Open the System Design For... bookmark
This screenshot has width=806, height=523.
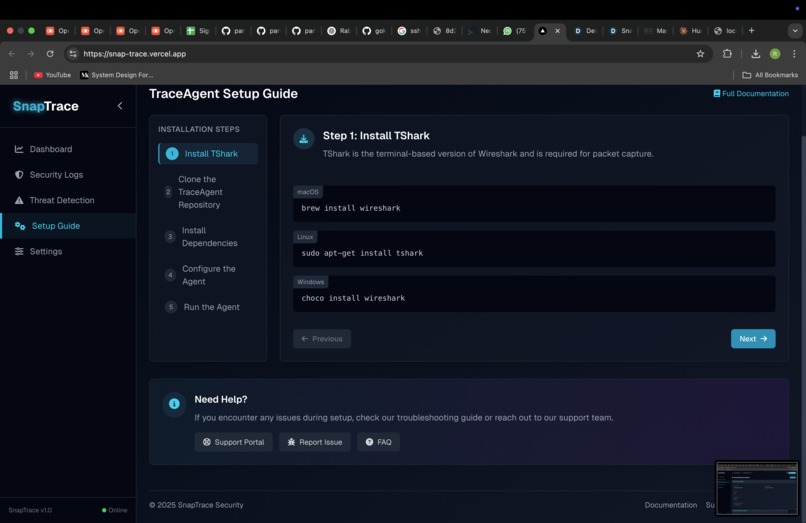click(x=117, y=75)
